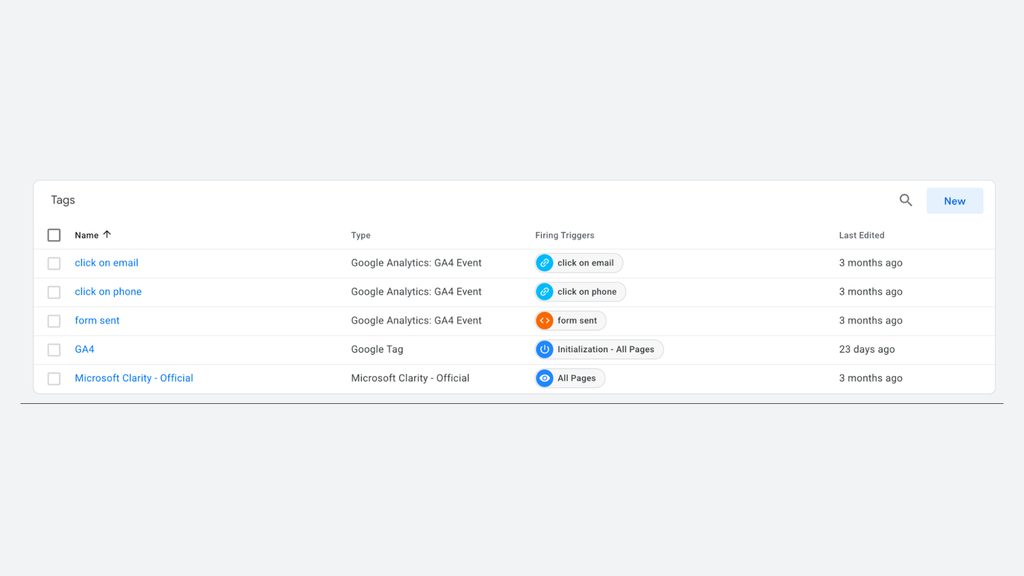Click Google Analytics: GA4 Event in email row
The image size is (1024, 576).
point(416,263)
